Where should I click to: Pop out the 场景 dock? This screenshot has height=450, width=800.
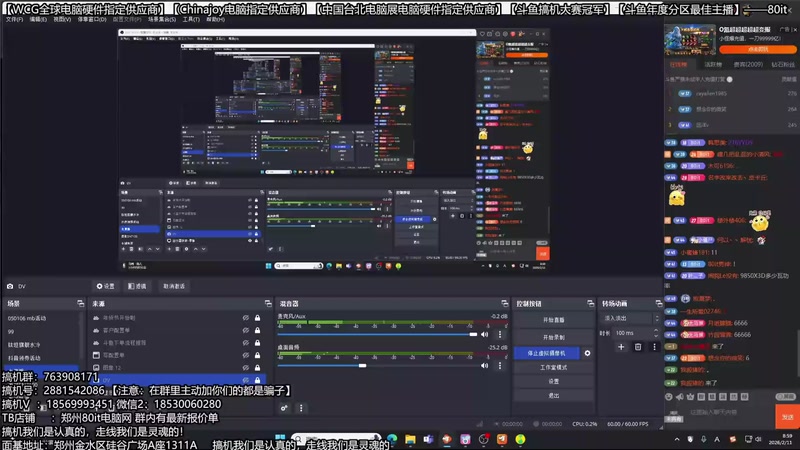point(80,304)
